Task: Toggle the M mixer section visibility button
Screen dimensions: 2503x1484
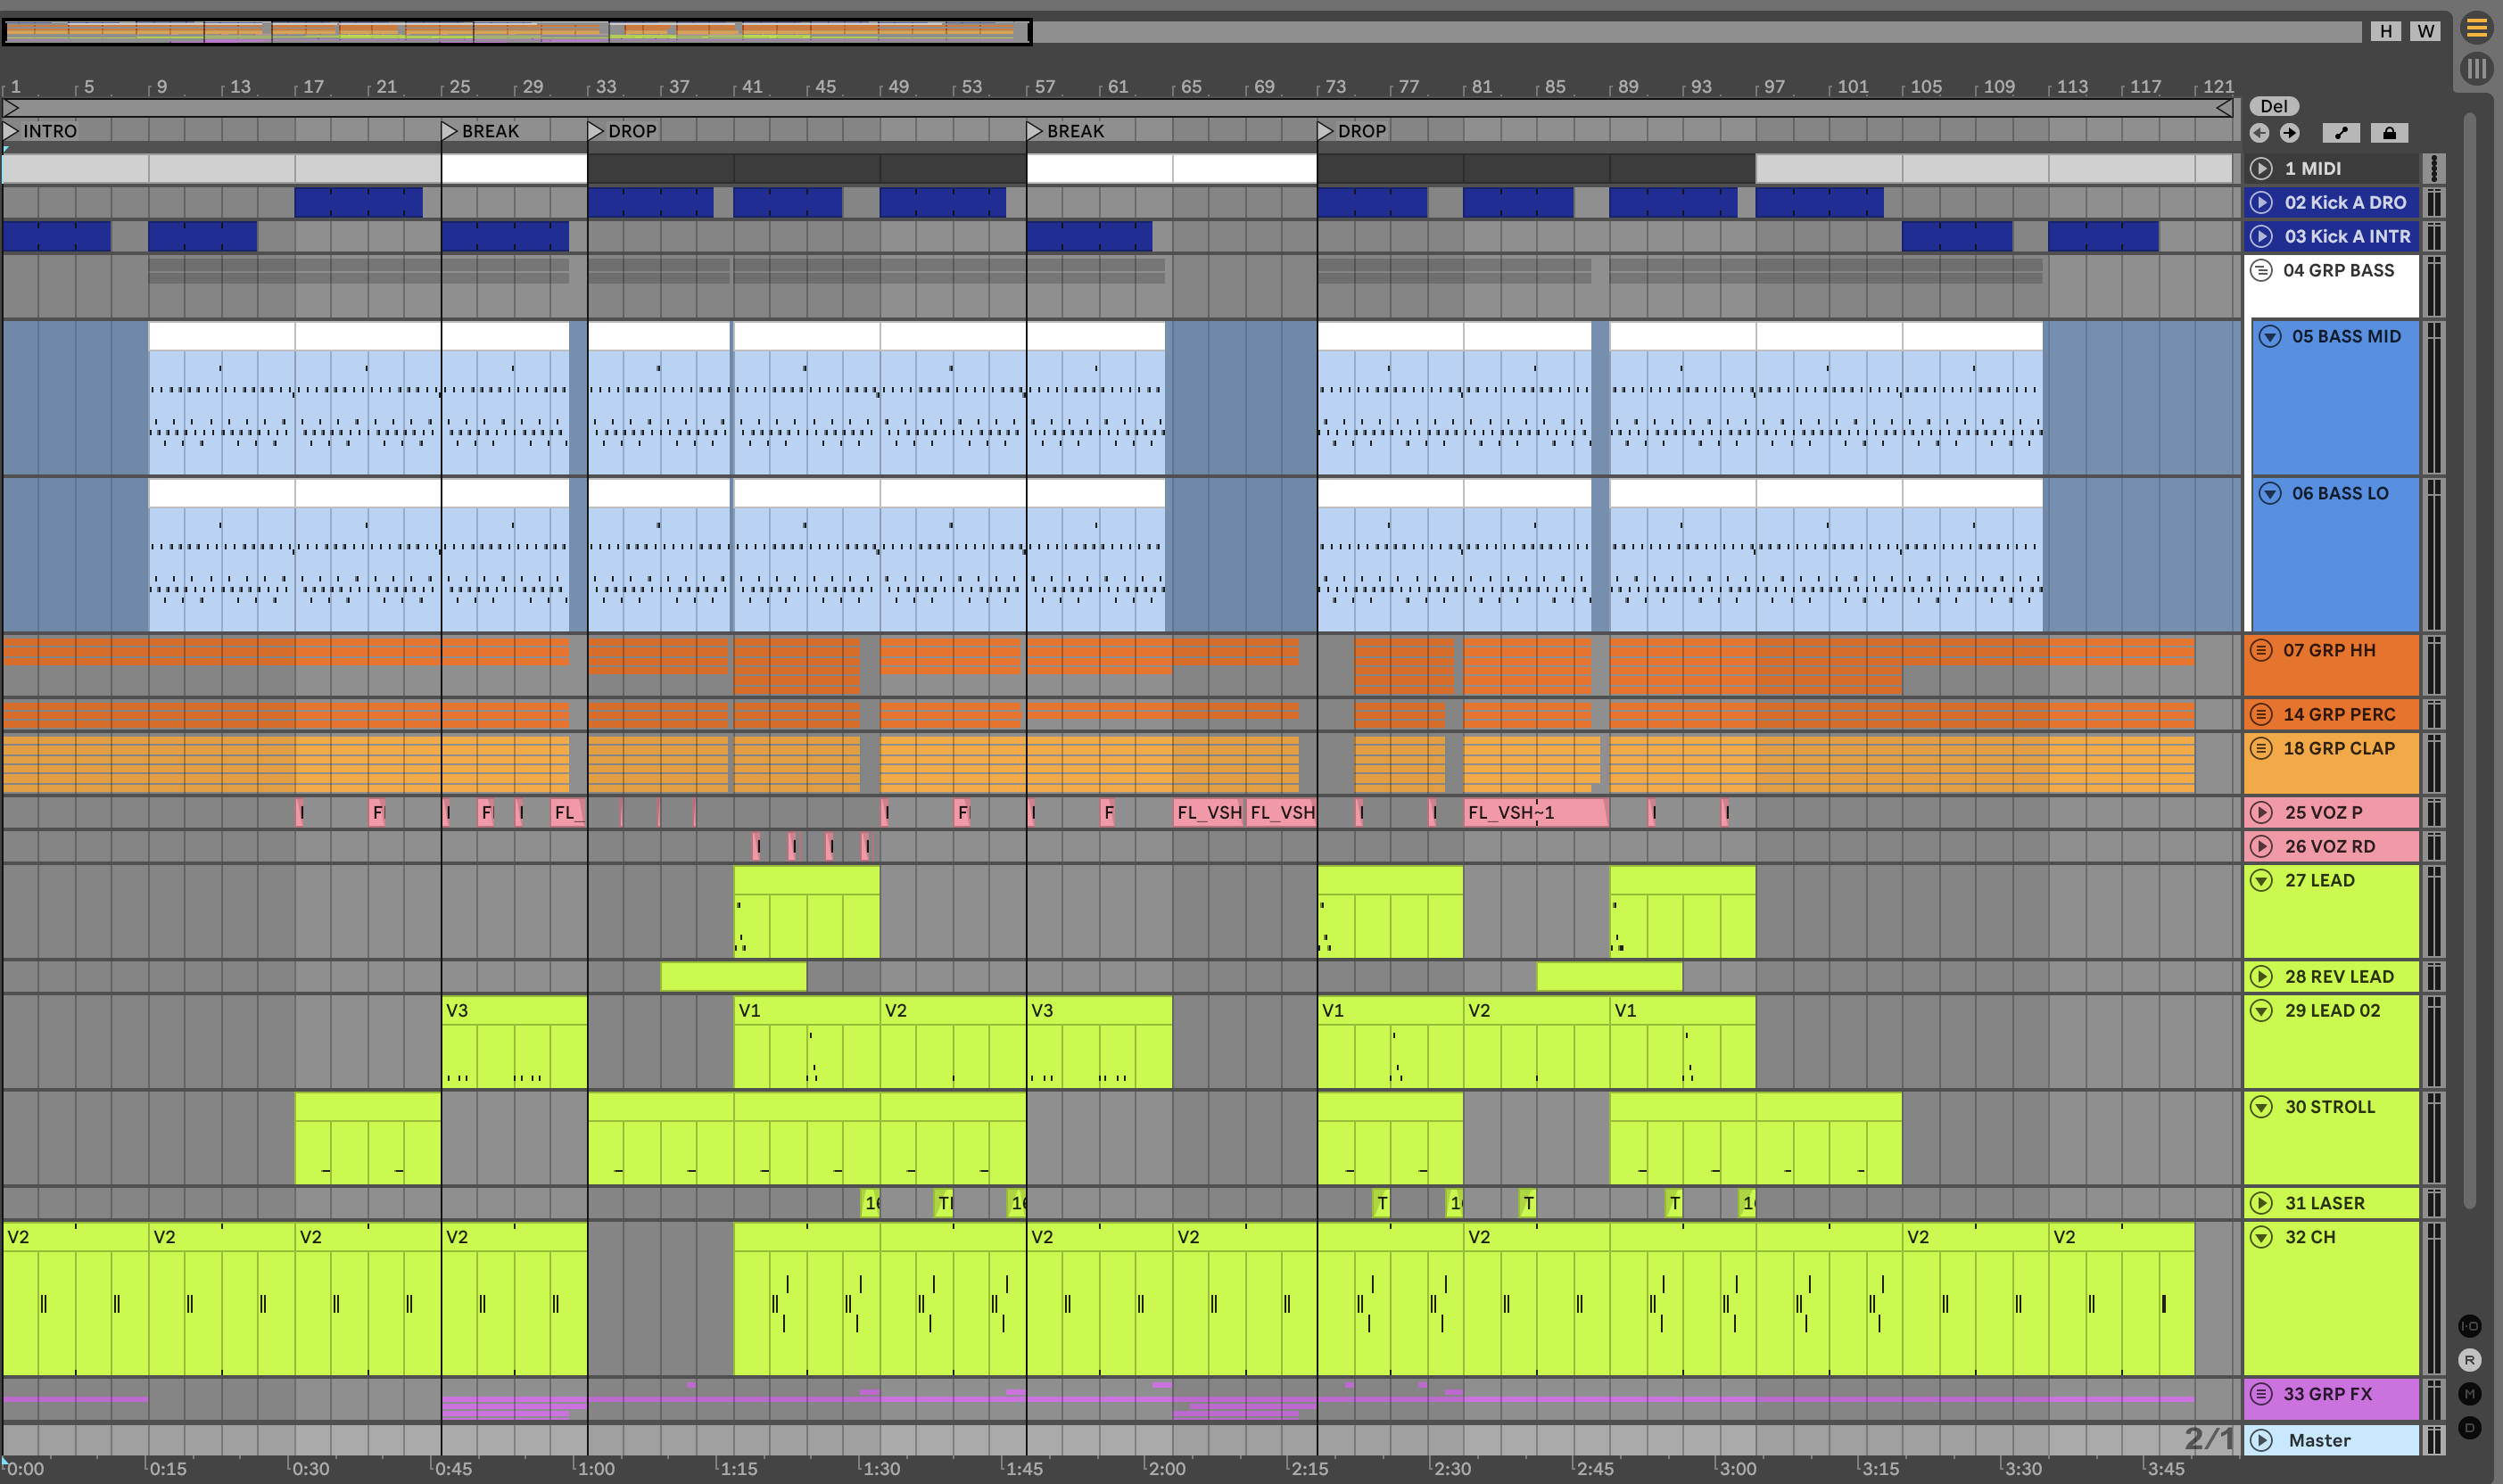Action: (2469, 1393)
